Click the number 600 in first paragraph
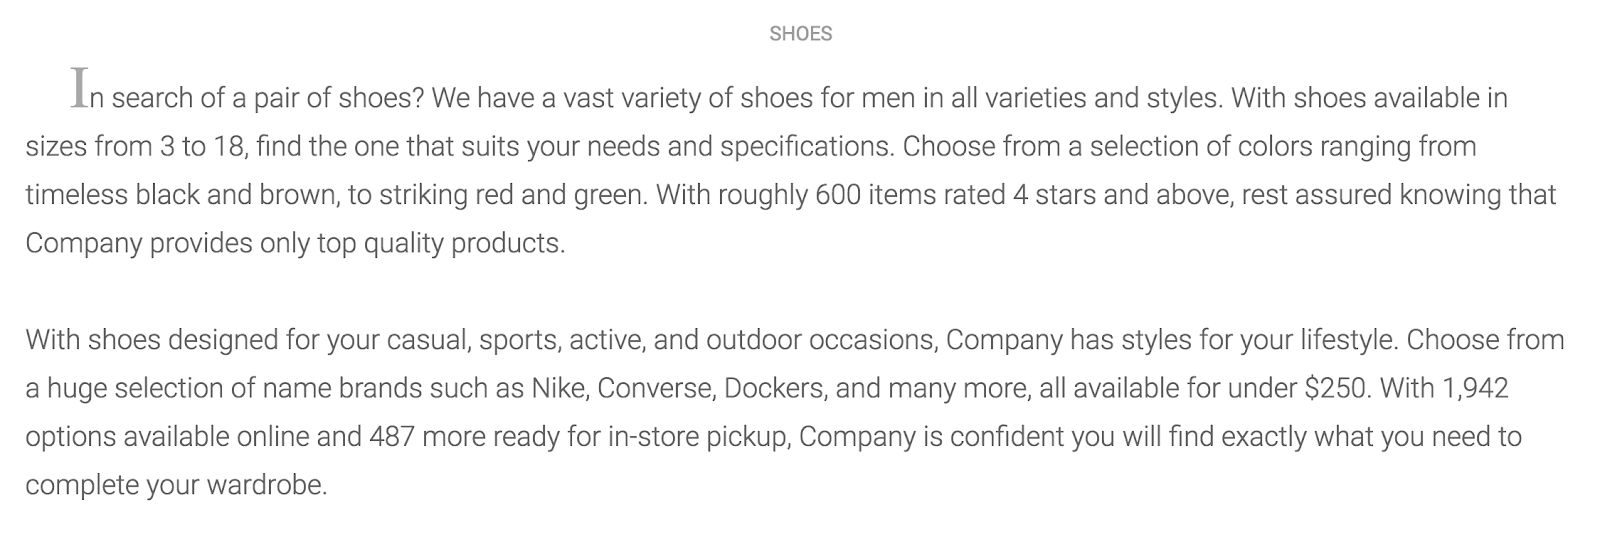The height and width of the screenshot is (542, 1600). tap(838, 194)
